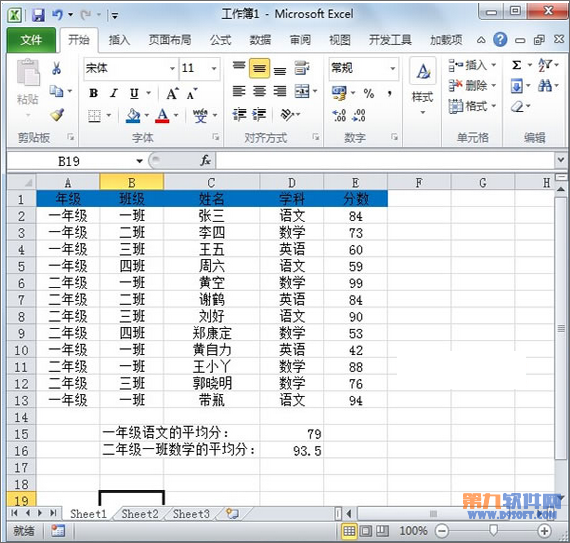Toggle Bold formatting
This screenshot has width=570, height=543.
(x=93, y=93)
